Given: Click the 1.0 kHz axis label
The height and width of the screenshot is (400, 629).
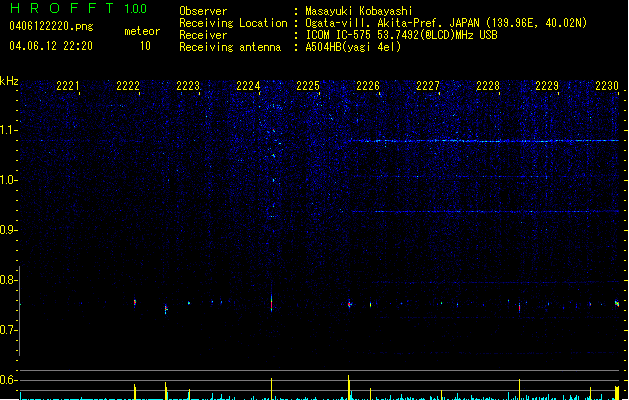Looking at the screenshot, I should (8, 180).
